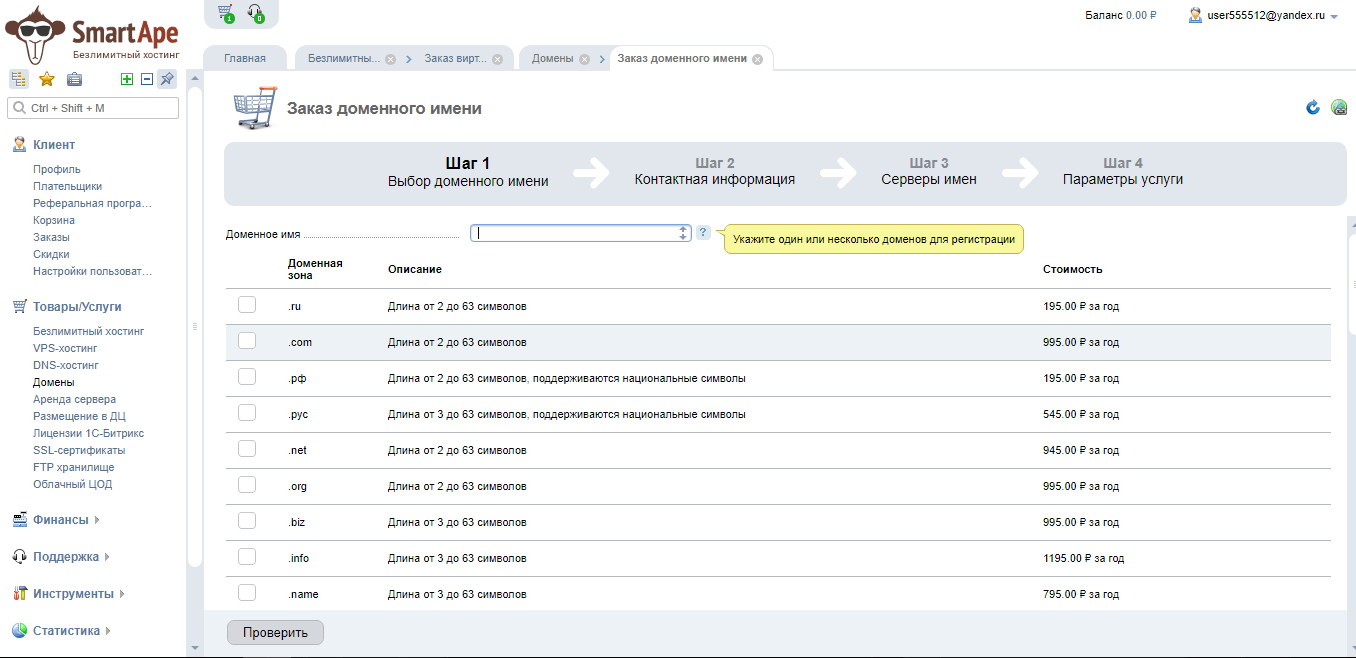Switch sidebar to favorites star view
1356x658 pixels.
pyautogui.click(x=46, y=80)
